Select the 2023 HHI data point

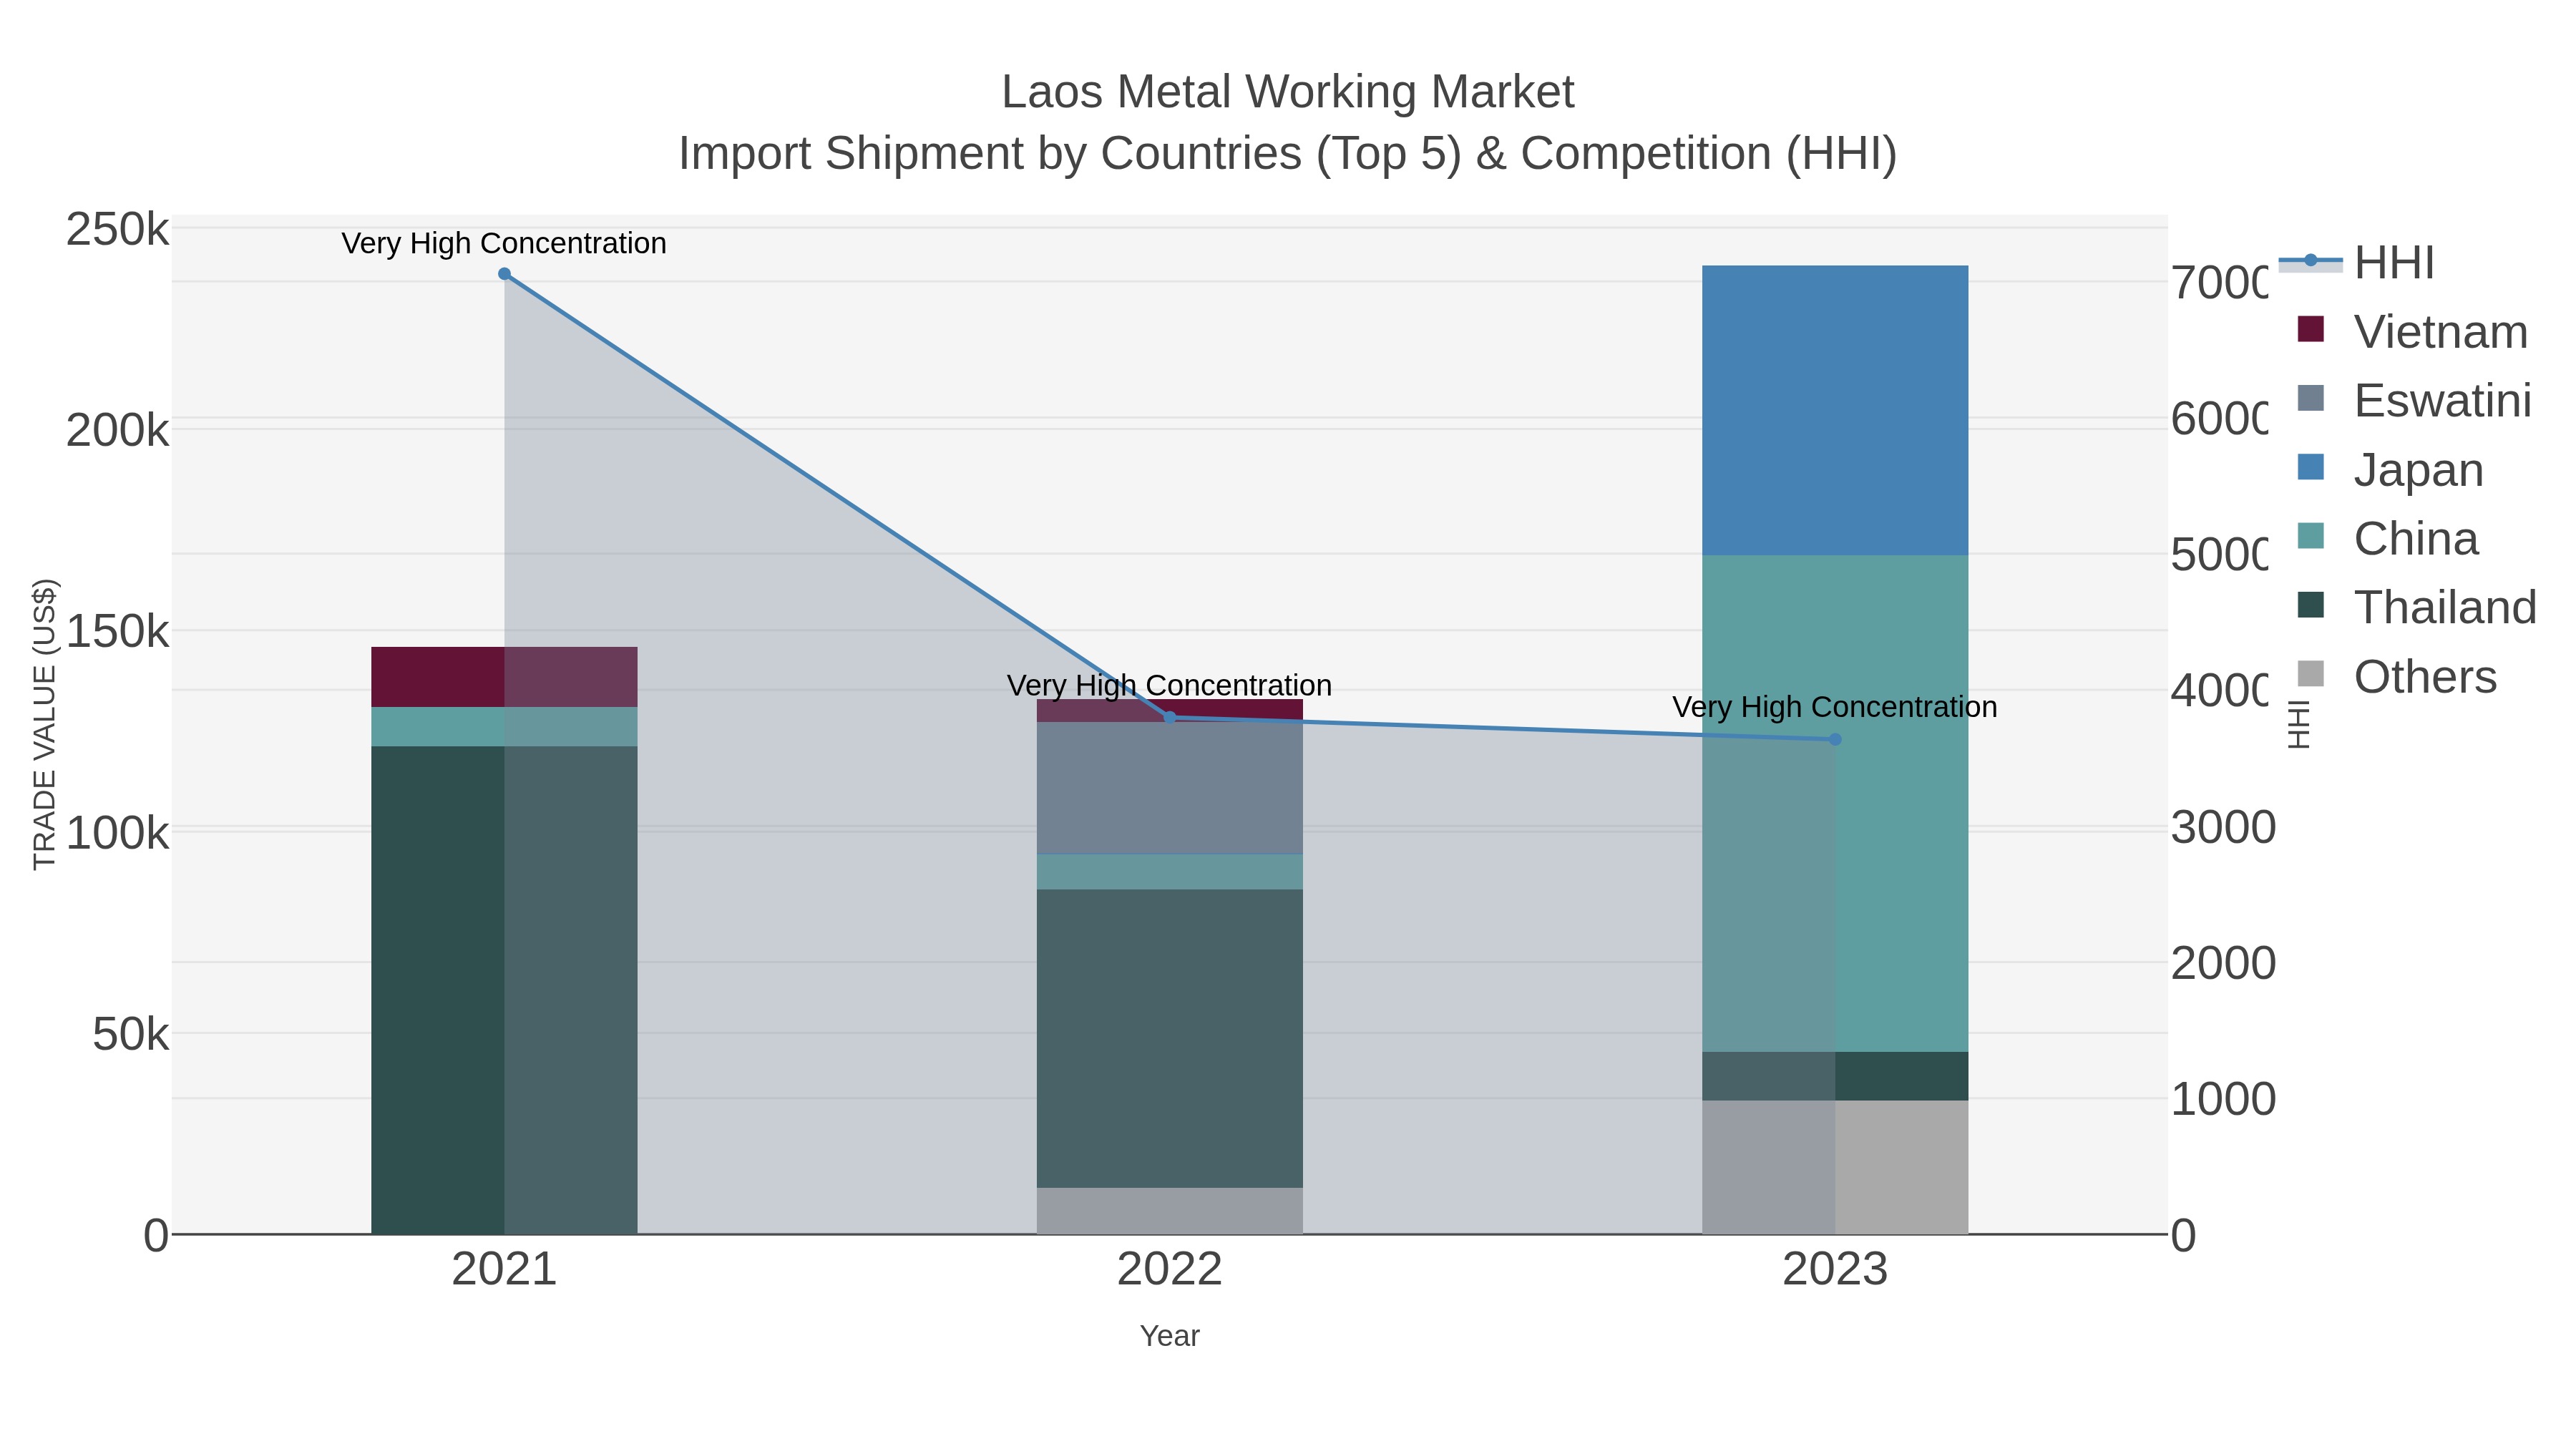click(1835, 740)
